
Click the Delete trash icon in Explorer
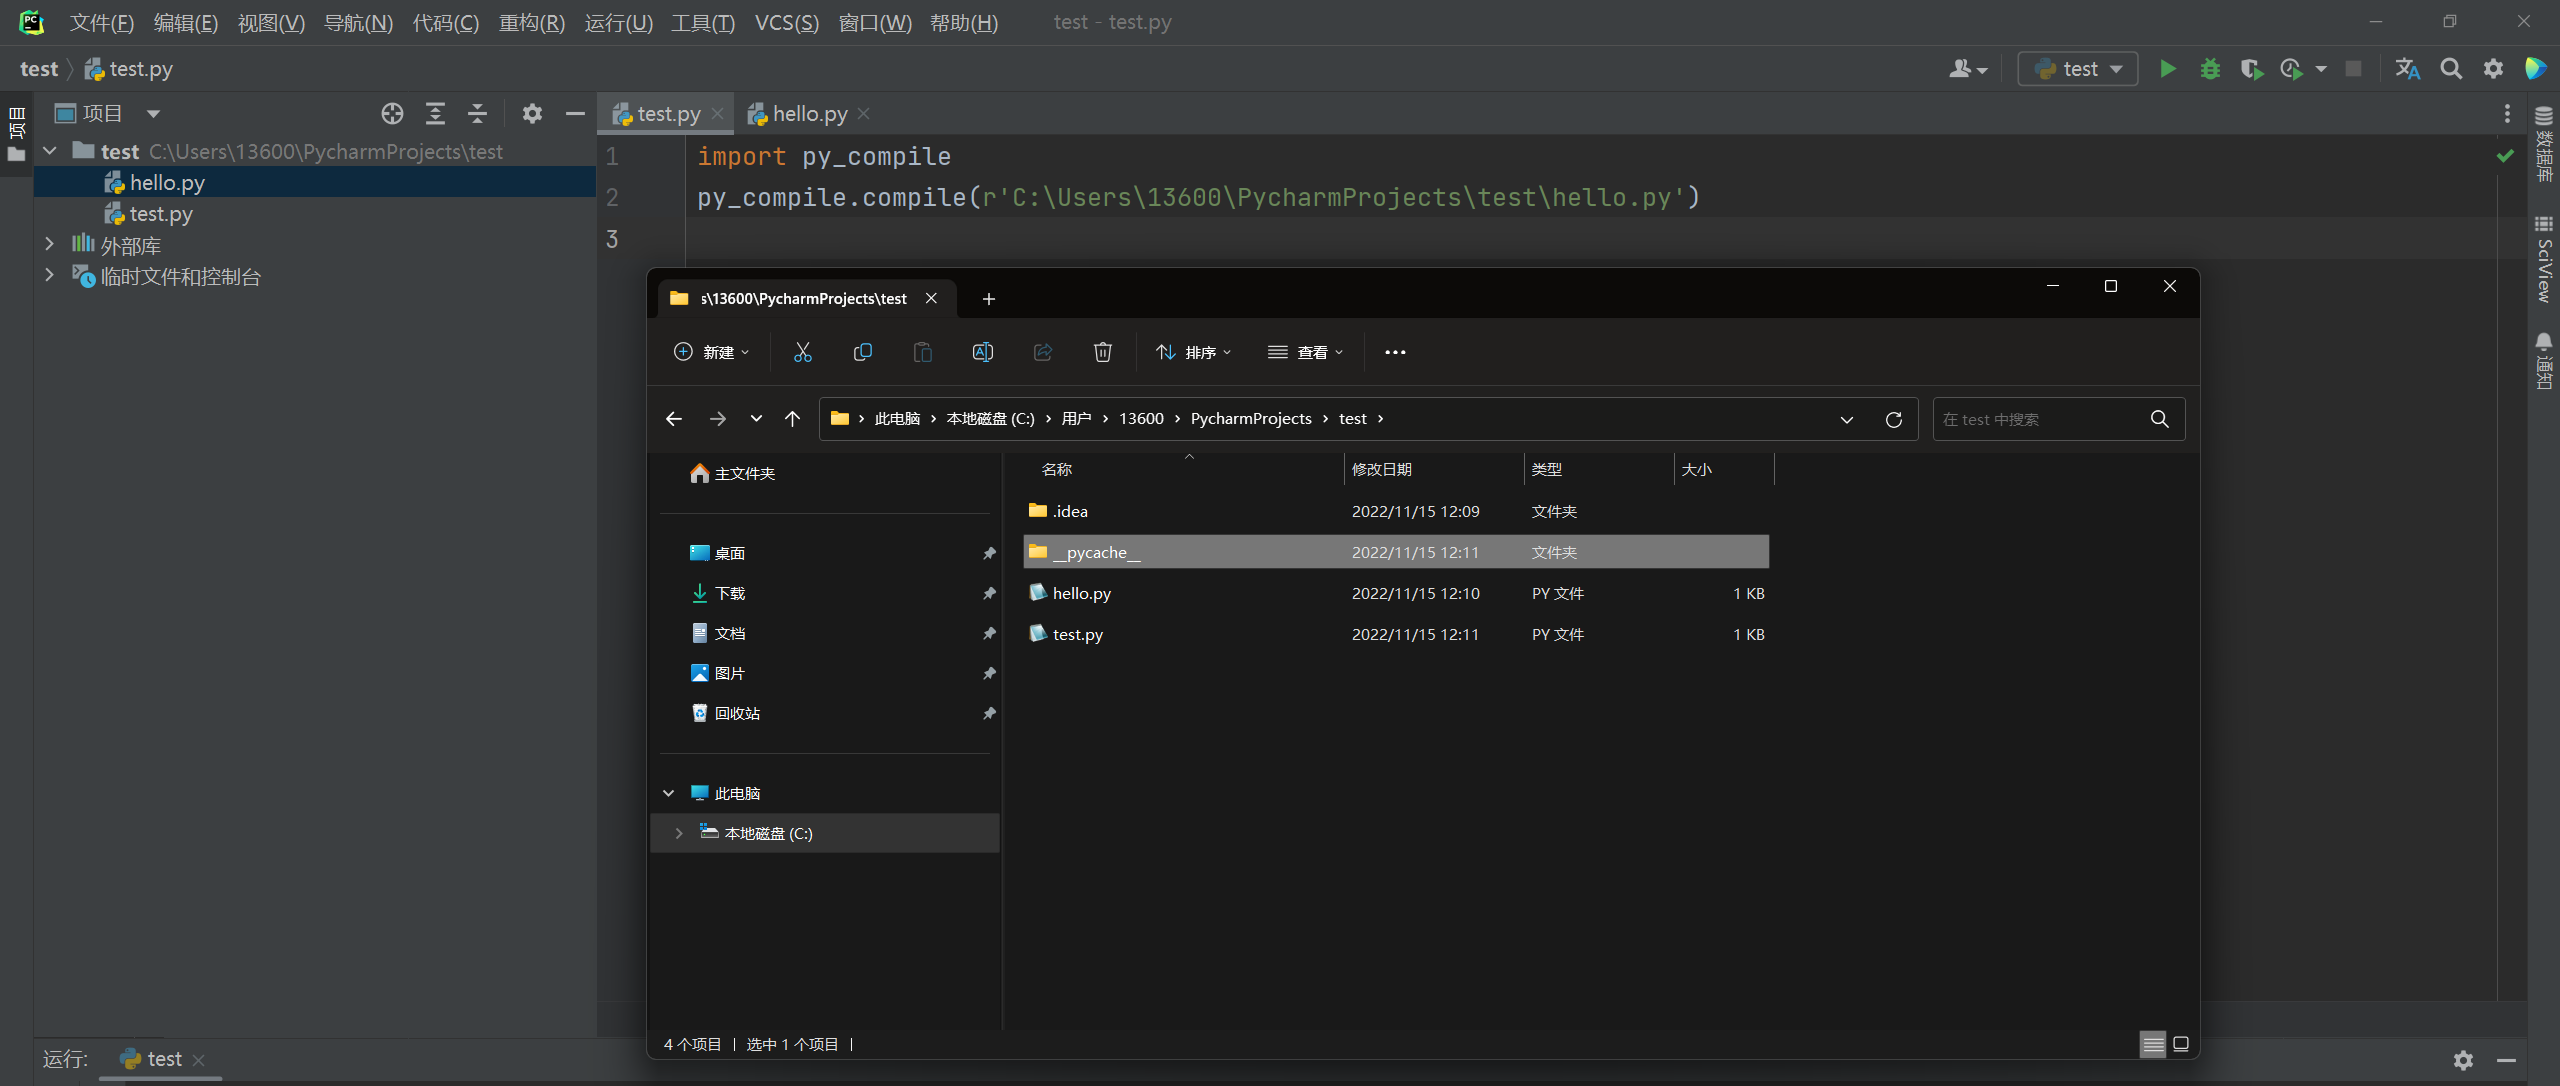(x=1102, y=352)
